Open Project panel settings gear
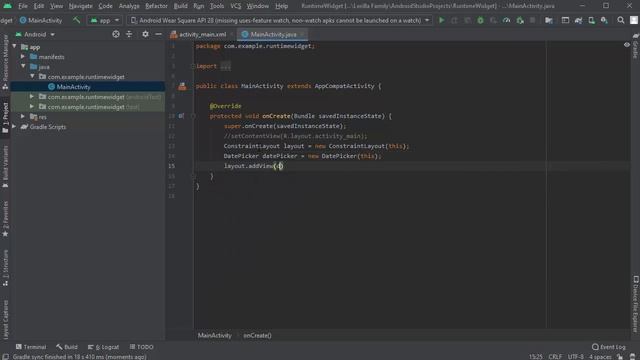Screen dimensions: 640x360 pos(145,34)
